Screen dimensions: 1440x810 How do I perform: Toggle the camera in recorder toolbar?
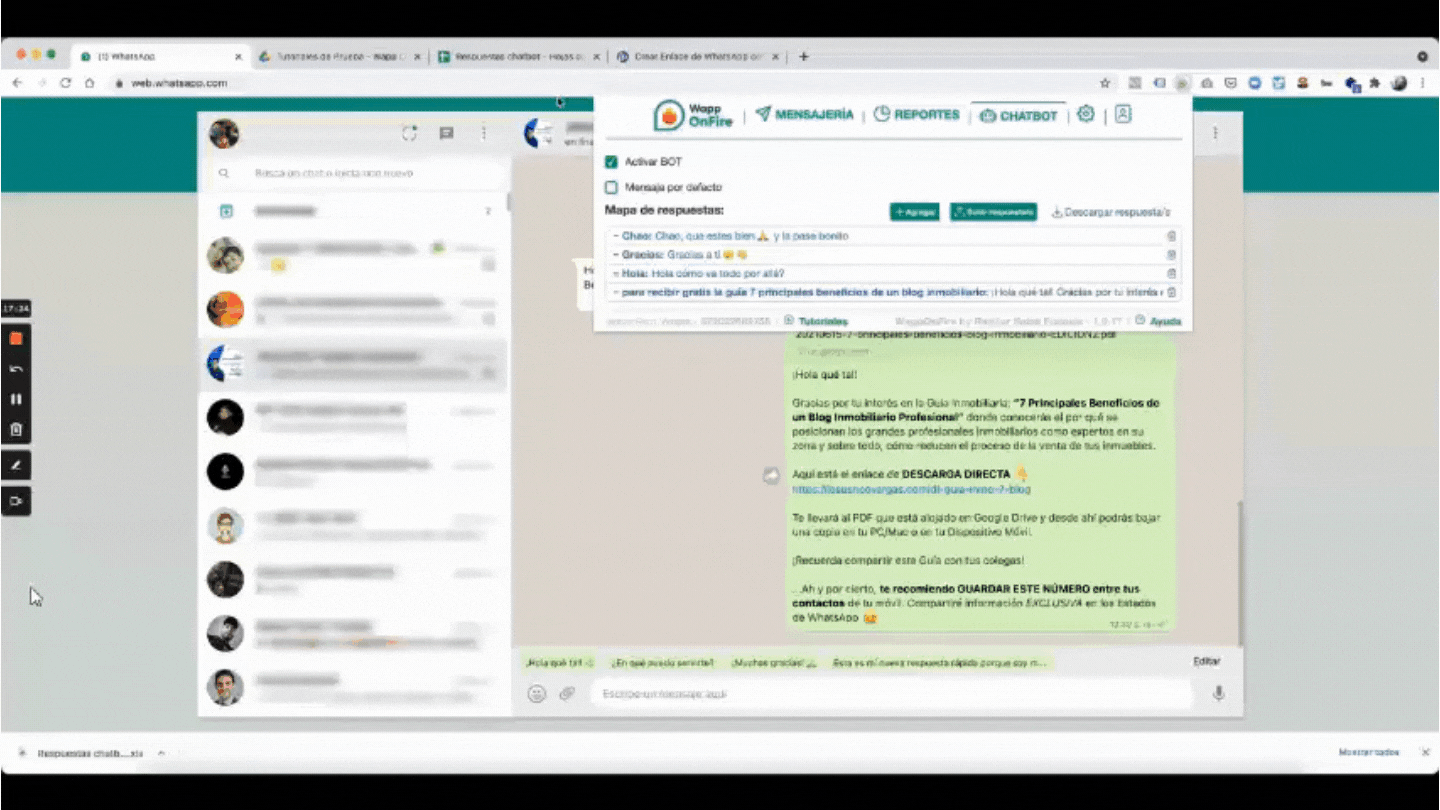(x=16, y=501)
